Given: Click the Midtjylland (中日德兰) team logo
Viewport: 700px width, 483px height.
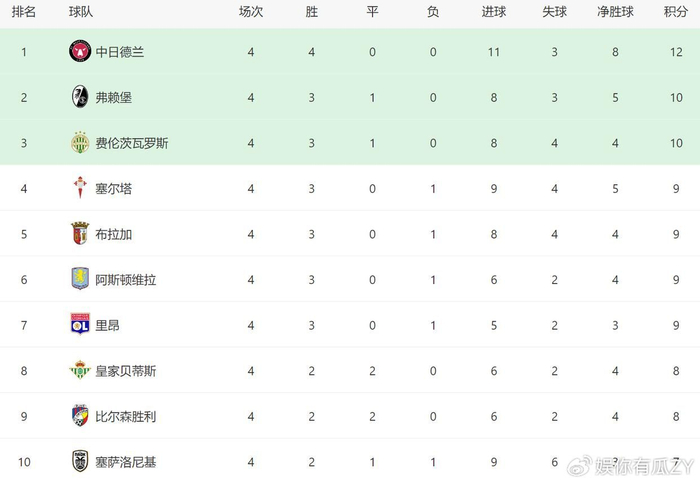Looking at the screenshot, I should (80, 51).
